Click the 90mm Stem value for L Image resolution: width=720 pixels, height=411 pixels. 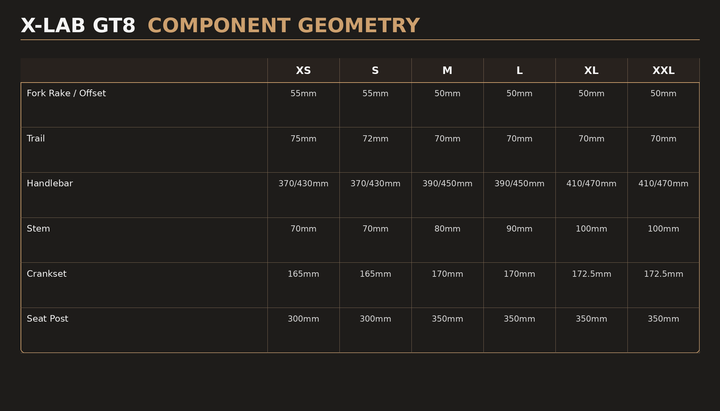point(519,229)
